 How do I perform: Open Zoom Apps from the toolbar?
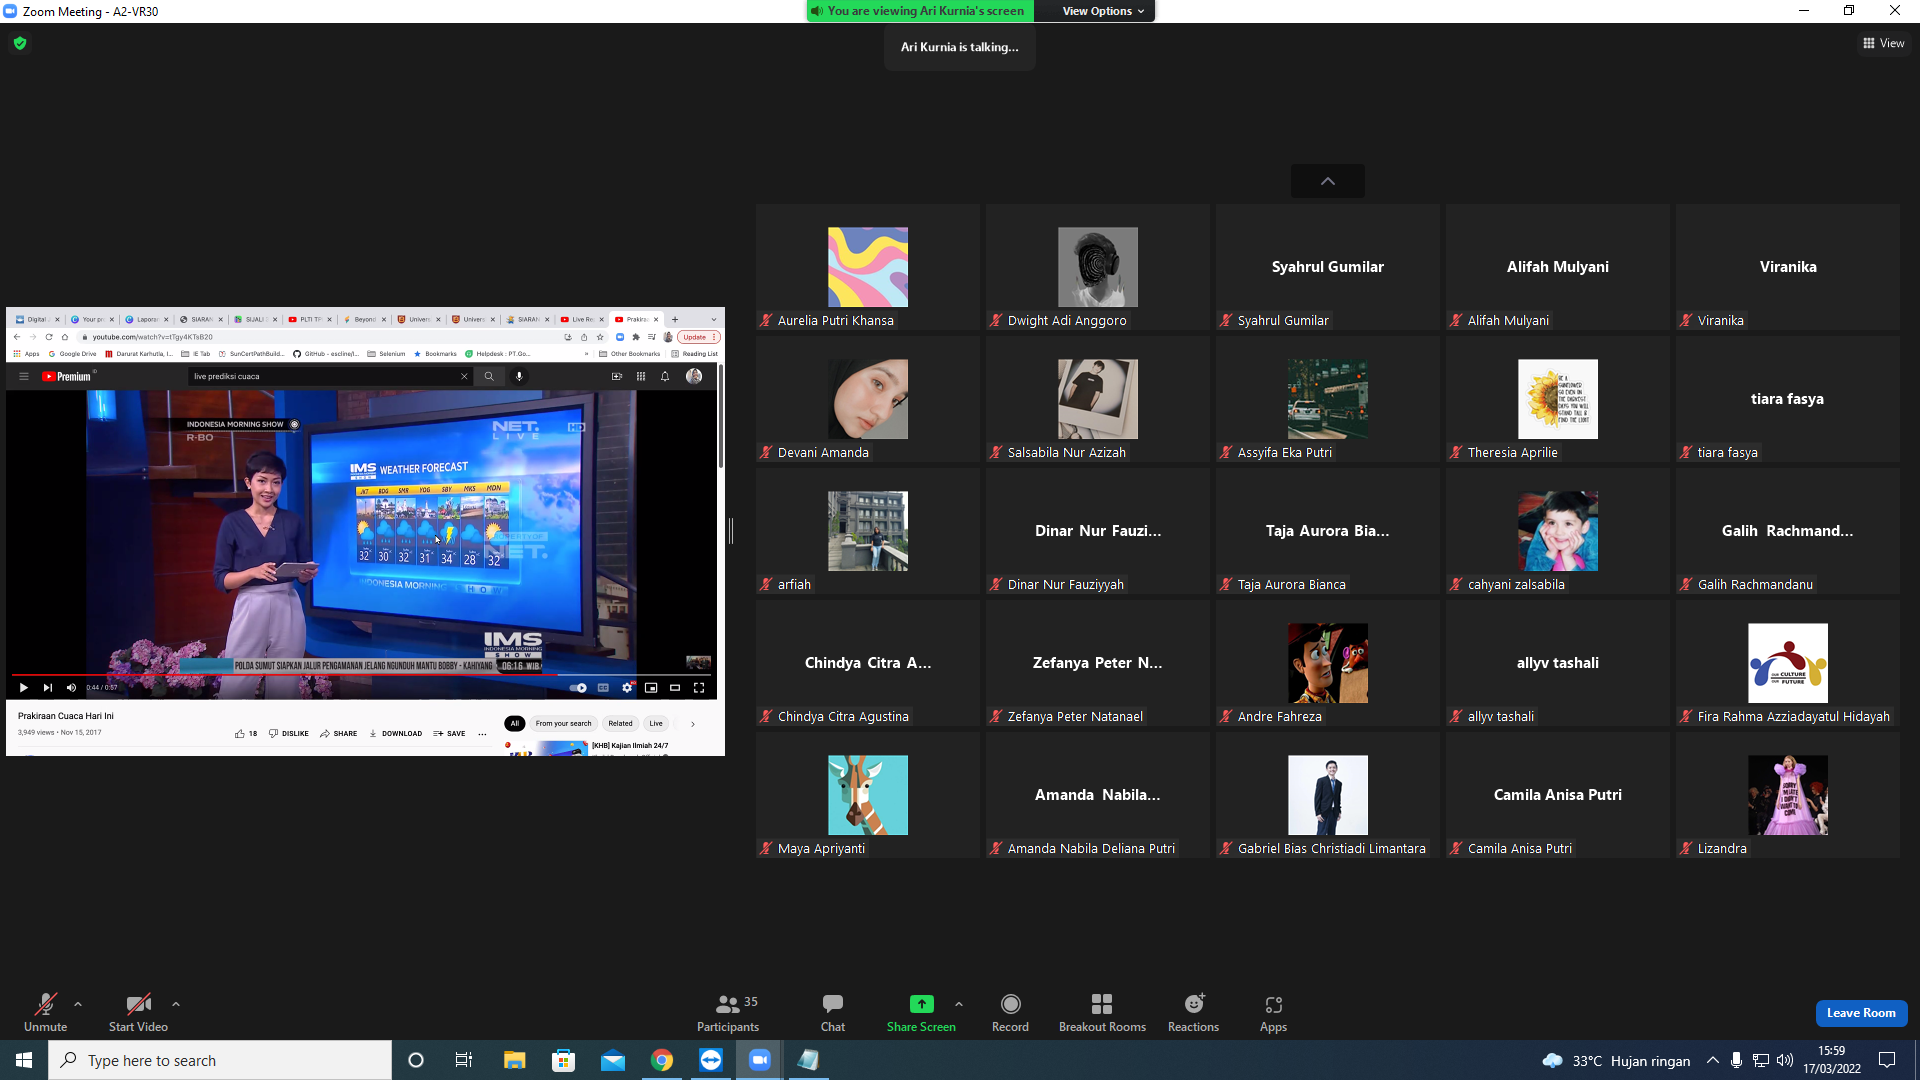click(1273, 1012)
